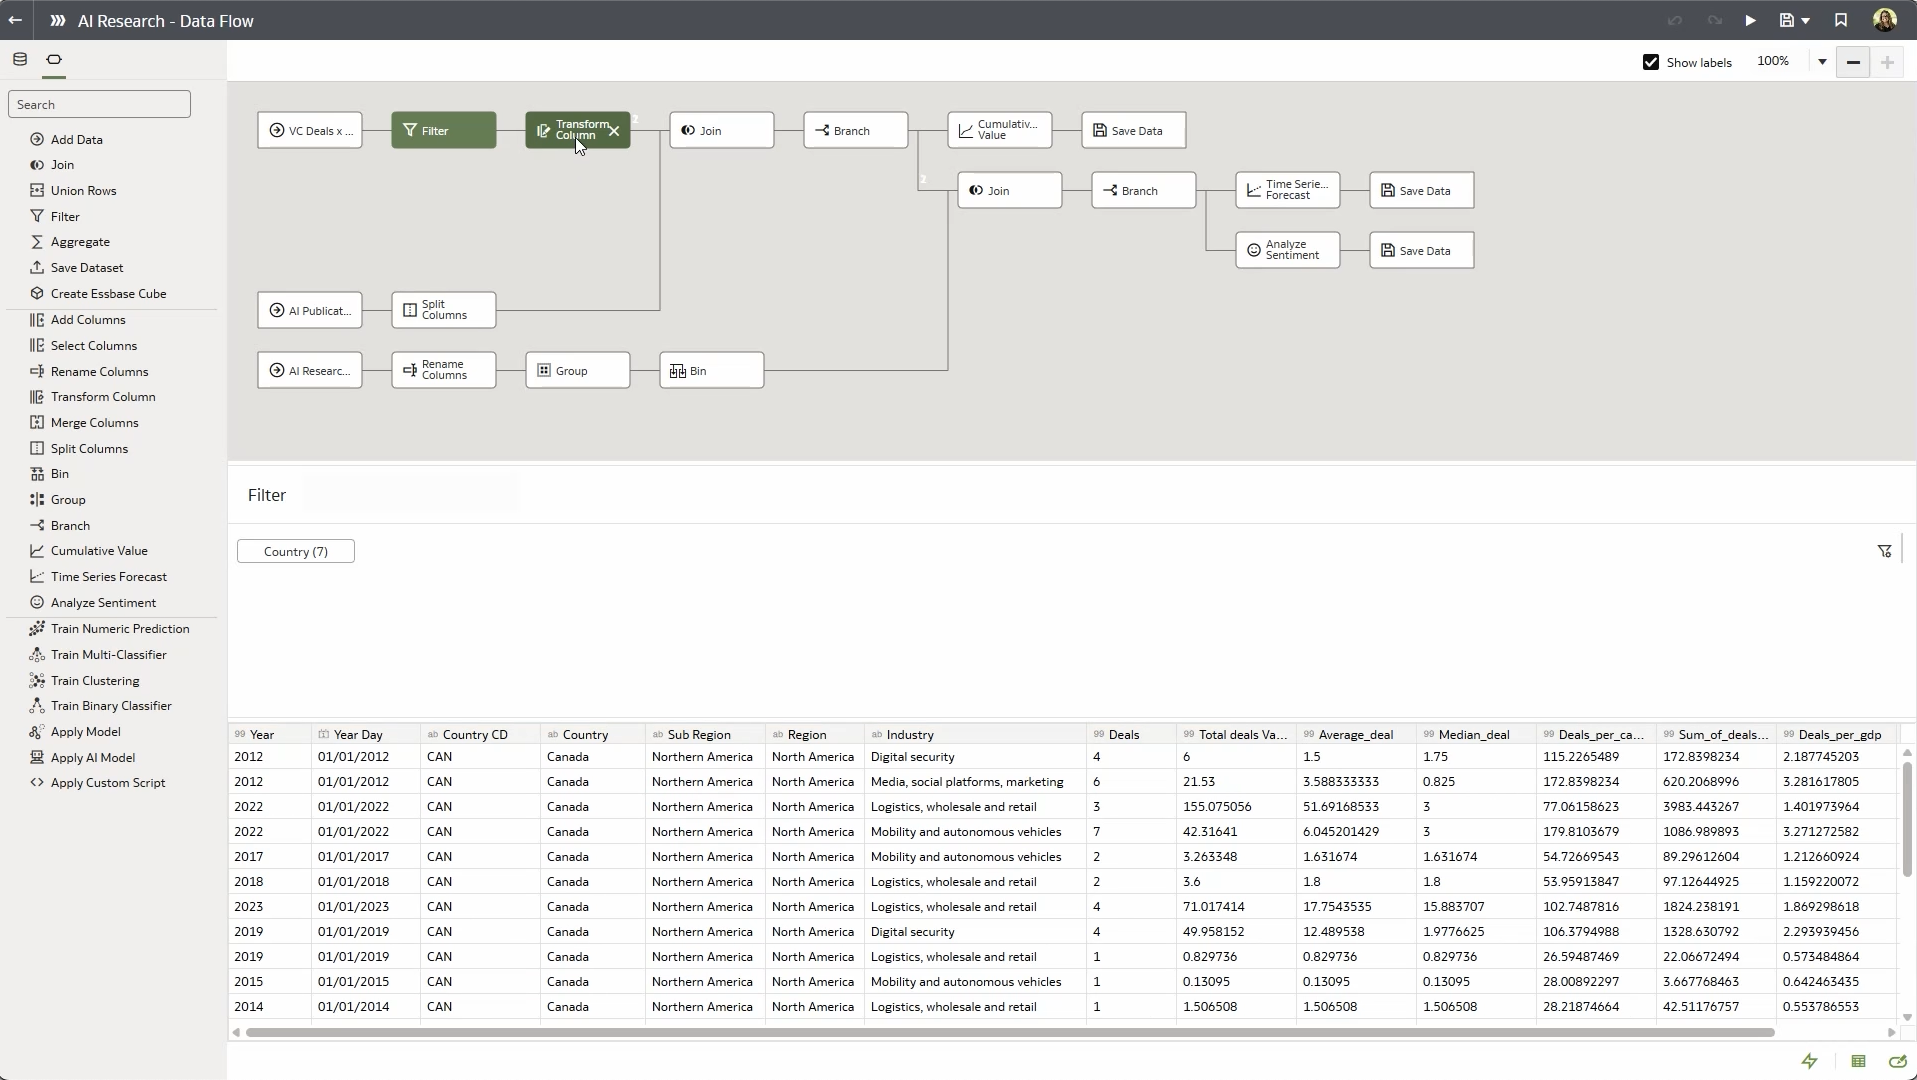Expand the Apply Custom Script option

(x=107, y=783)
